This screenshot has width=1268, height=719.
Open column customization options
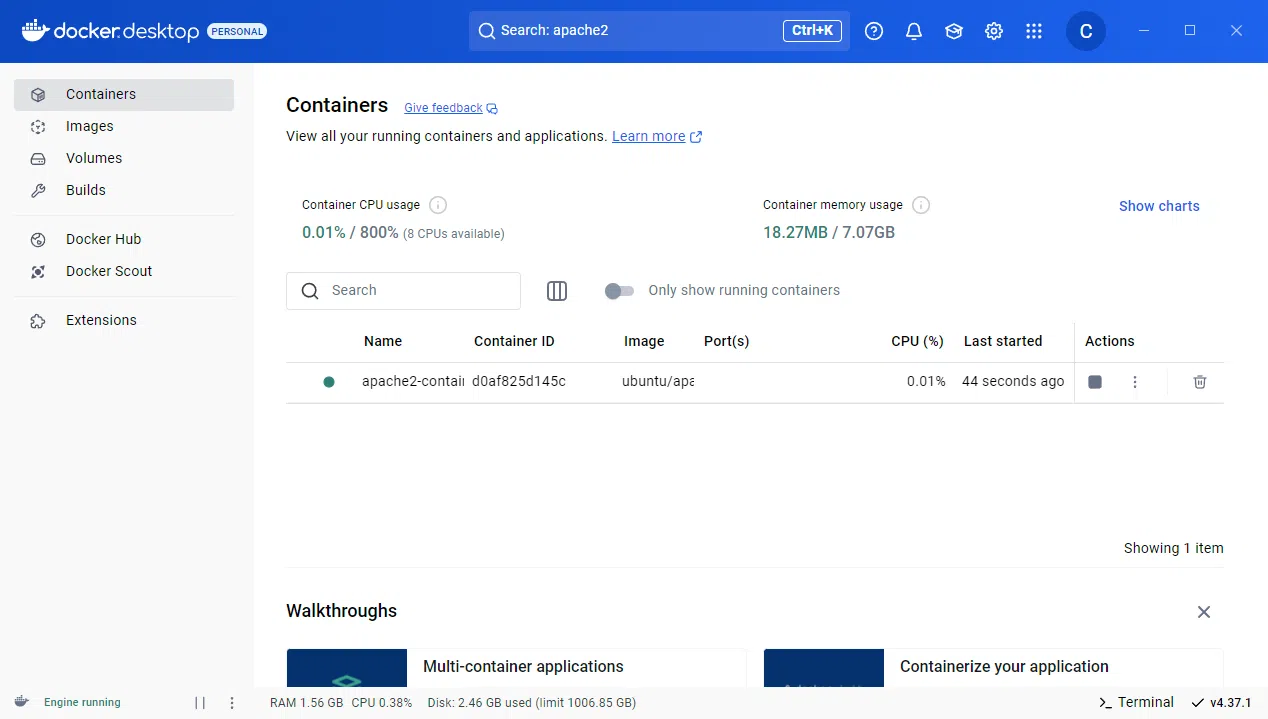coord(556,291)
